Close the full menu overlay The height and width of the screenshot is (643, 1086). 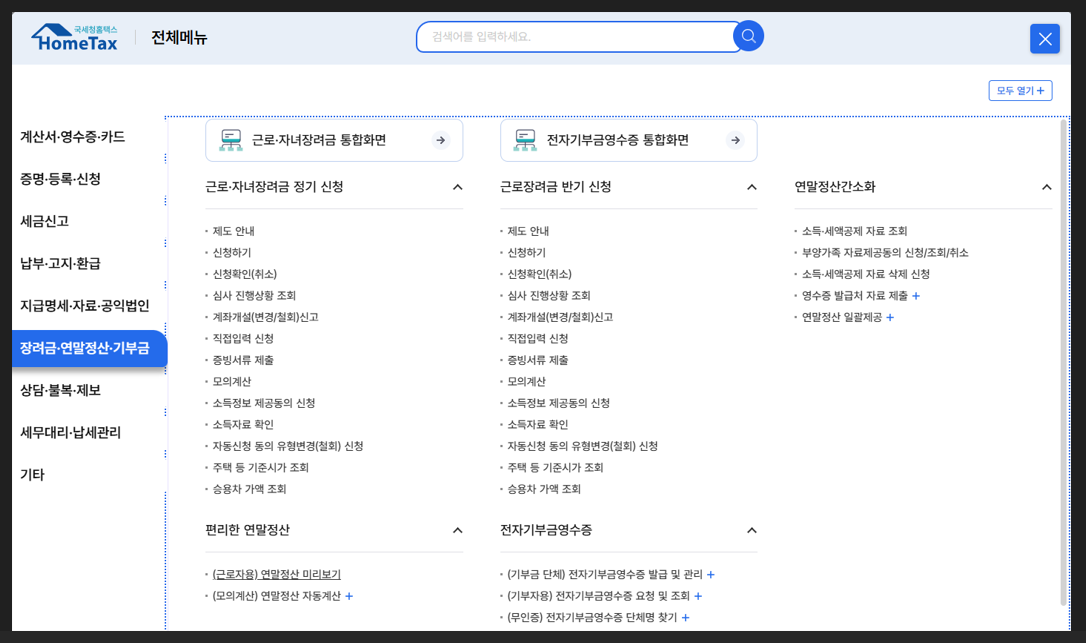pyautogui.click(x=1044, y=38)
